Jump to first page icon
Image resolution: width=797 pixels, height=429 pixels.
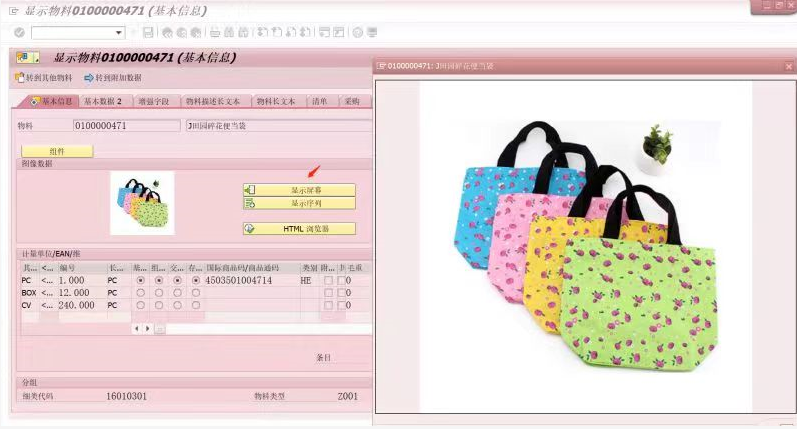pos(262,33)
